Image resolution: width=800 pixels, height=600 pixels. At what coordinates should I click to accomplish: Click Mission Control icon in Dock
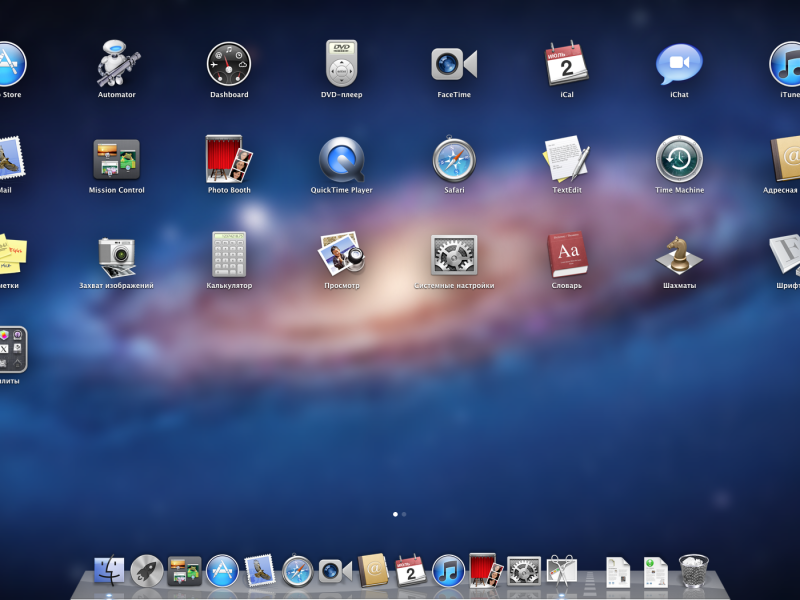pos(184,571)
